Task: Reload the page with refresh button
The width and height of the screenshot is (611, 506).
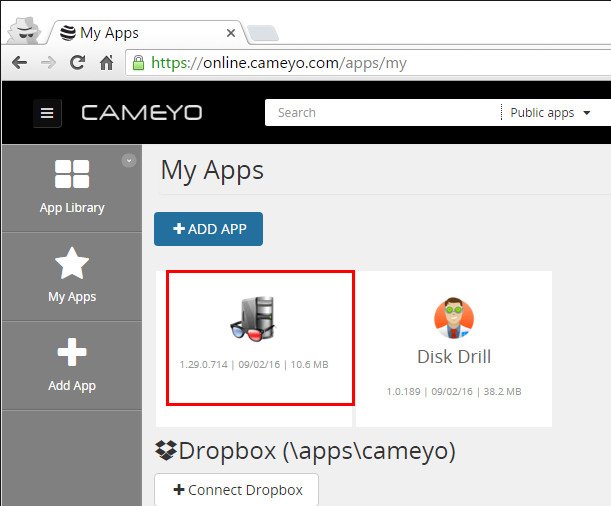Action: 77,63
